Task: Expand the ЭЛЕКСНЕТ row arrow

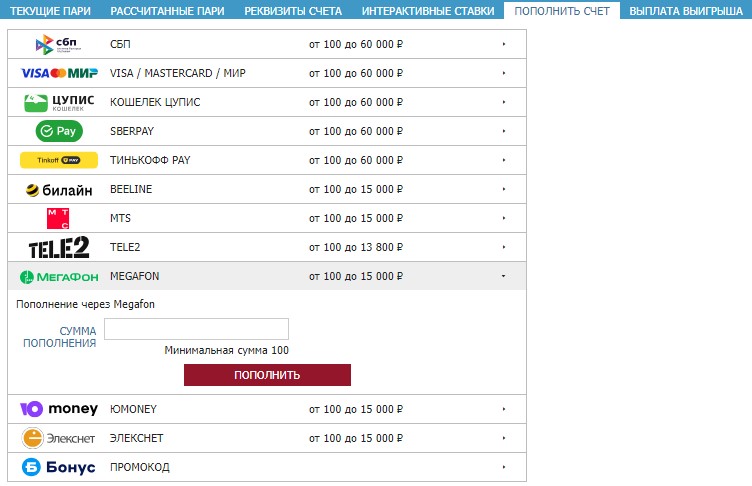Action: click(x=504, y=438)
